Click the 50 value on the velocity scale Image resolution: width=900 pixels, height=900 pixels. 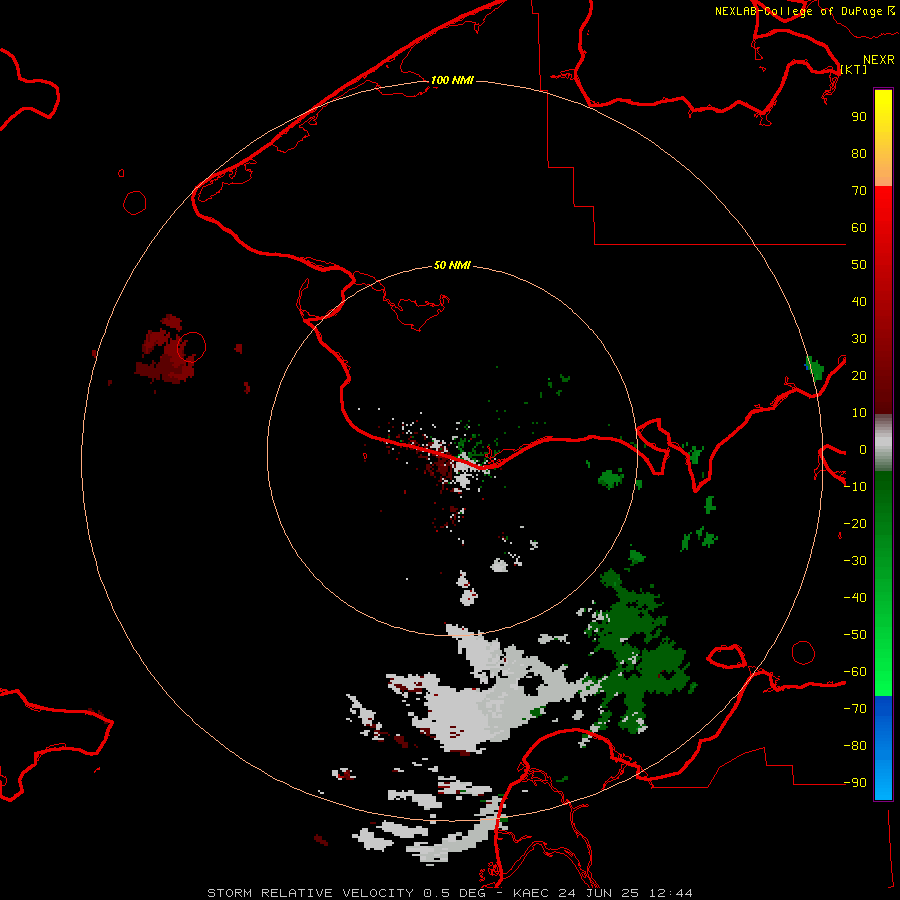(x=859, y=265)
